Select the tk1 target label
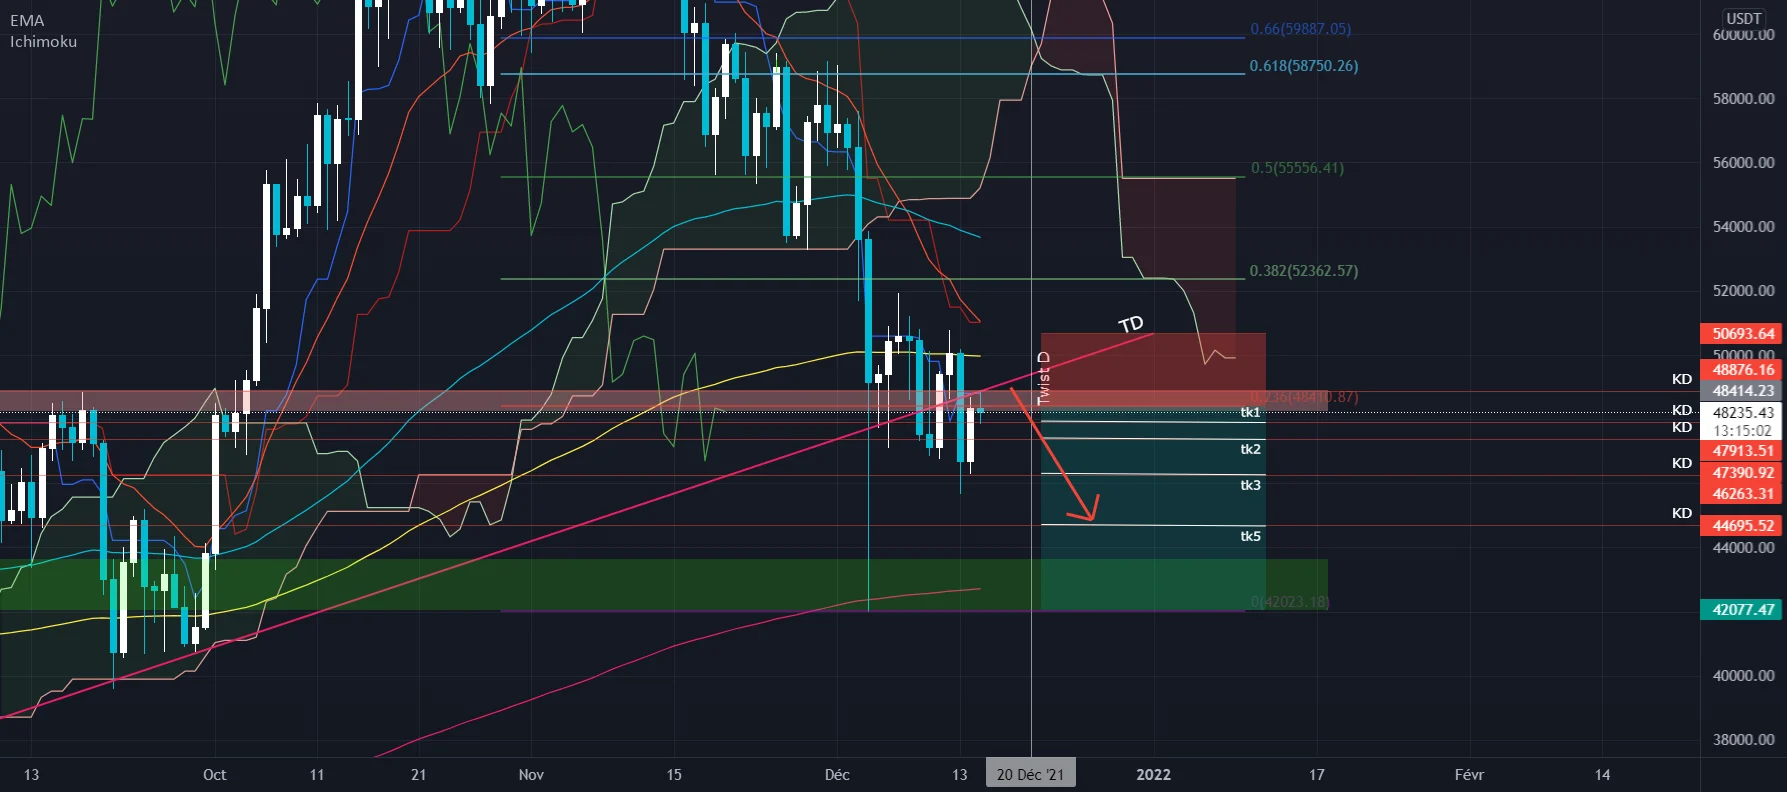Image resolution: width=1787 pixels, height=792 pixels. point(1250,412)
